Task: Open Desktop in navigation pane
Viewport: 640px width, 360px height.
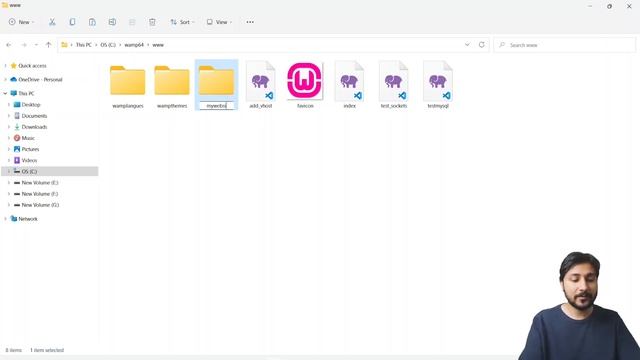Action: coord(31,105)
